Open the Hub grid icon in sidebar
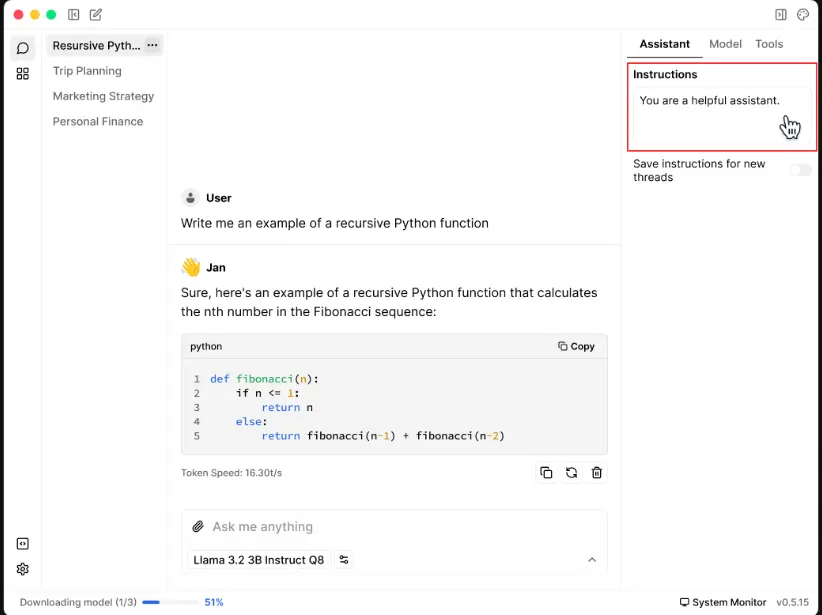The image size is (822, 615). (22, 74)
